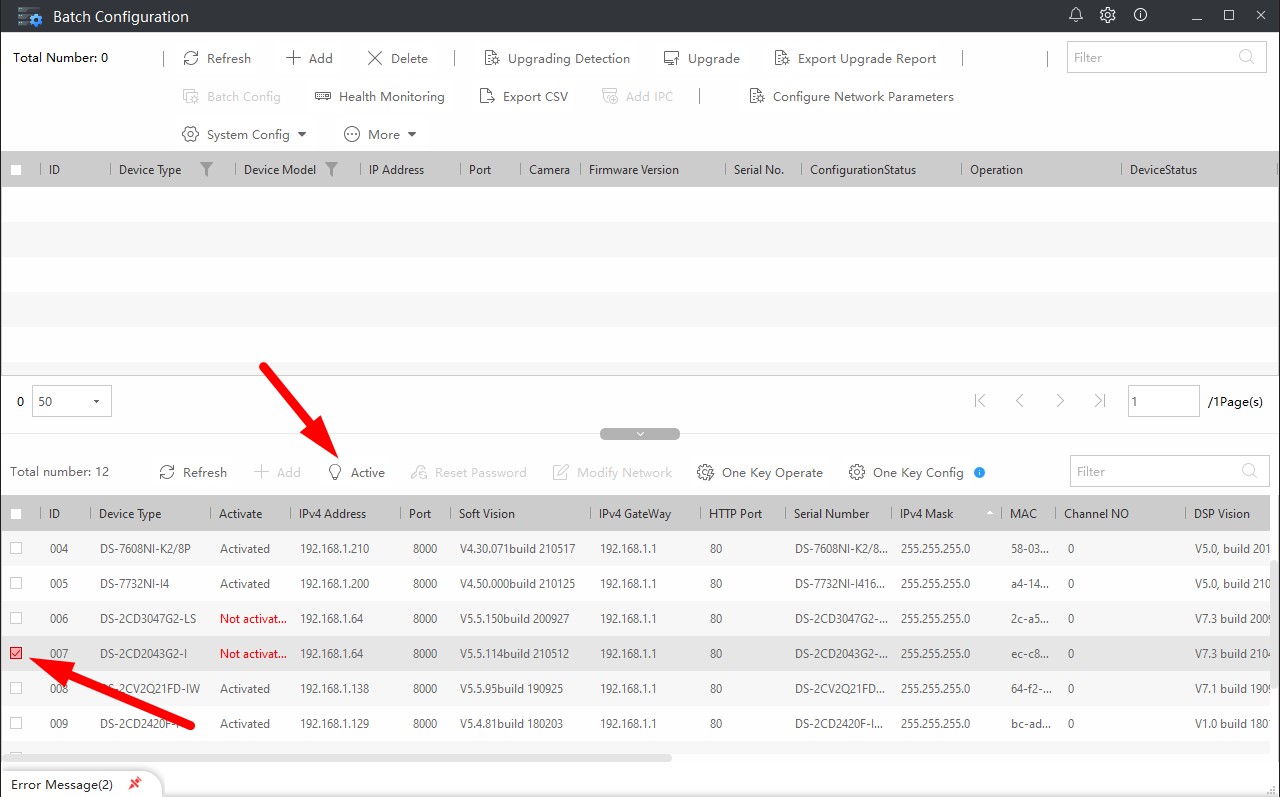Viewport: 1280px width, 797px height.
Task: Open the System Config dropdown
Action: click(x=245, y=134)
